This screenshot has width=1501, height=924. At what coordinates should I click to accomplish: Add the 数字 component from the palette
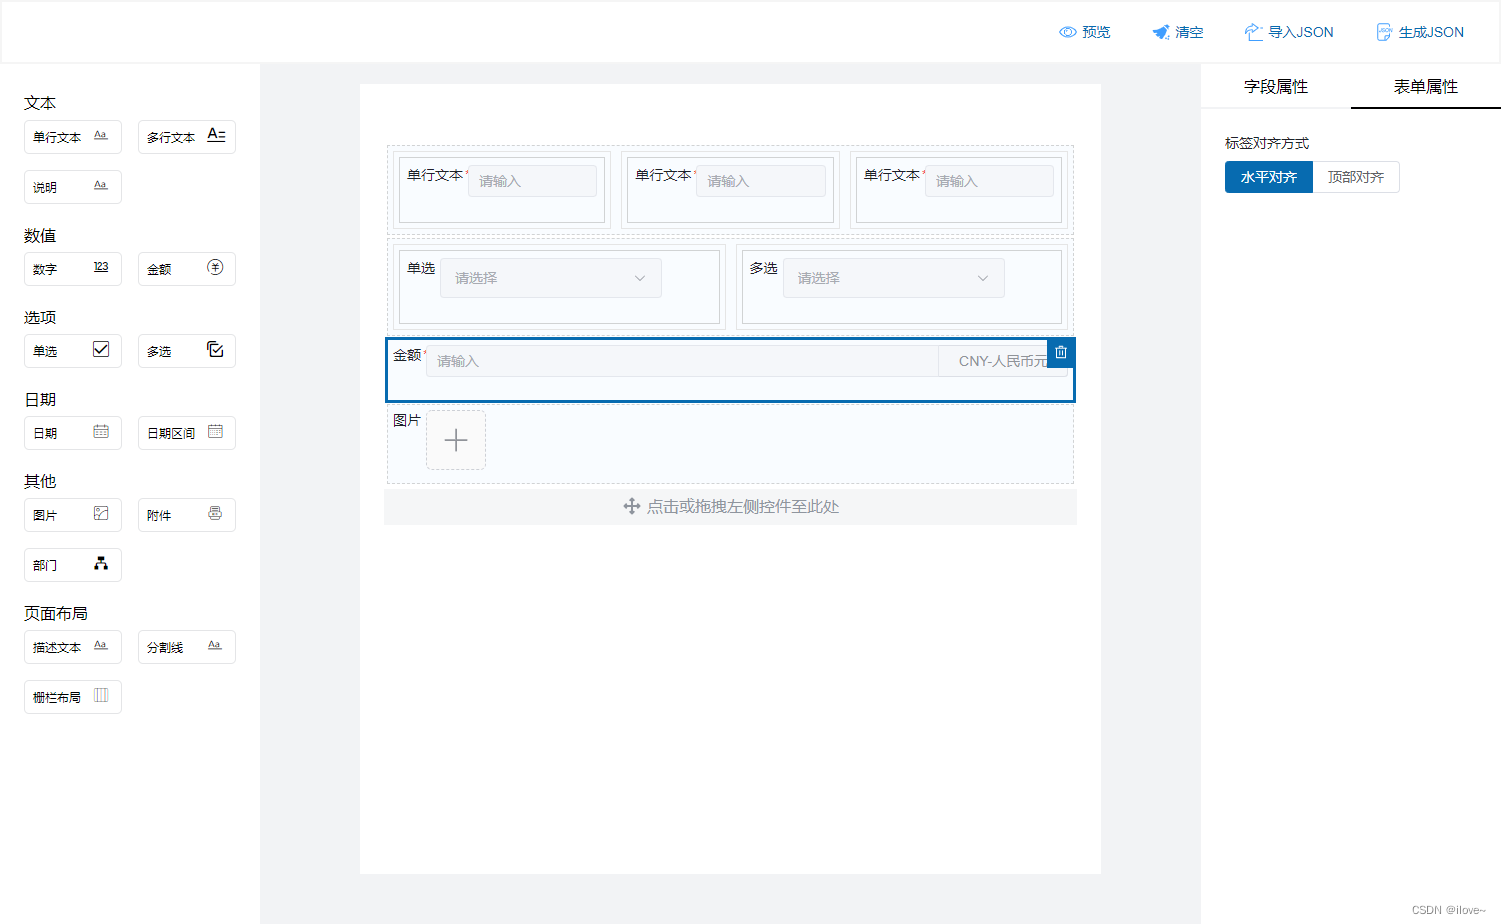(73, 269)
